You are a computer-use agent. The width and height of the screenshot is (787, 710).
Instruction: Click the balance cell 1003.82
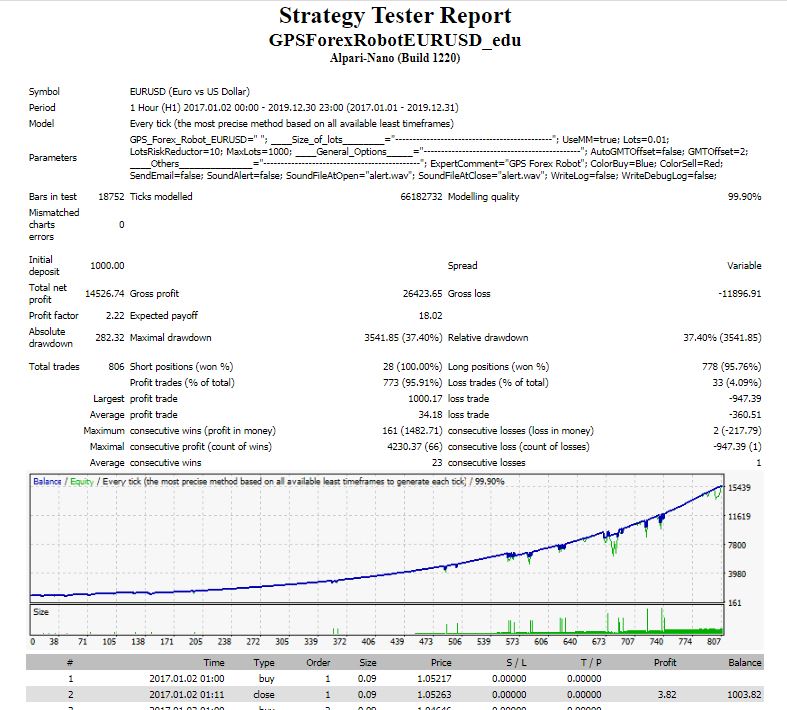point(745,695)
